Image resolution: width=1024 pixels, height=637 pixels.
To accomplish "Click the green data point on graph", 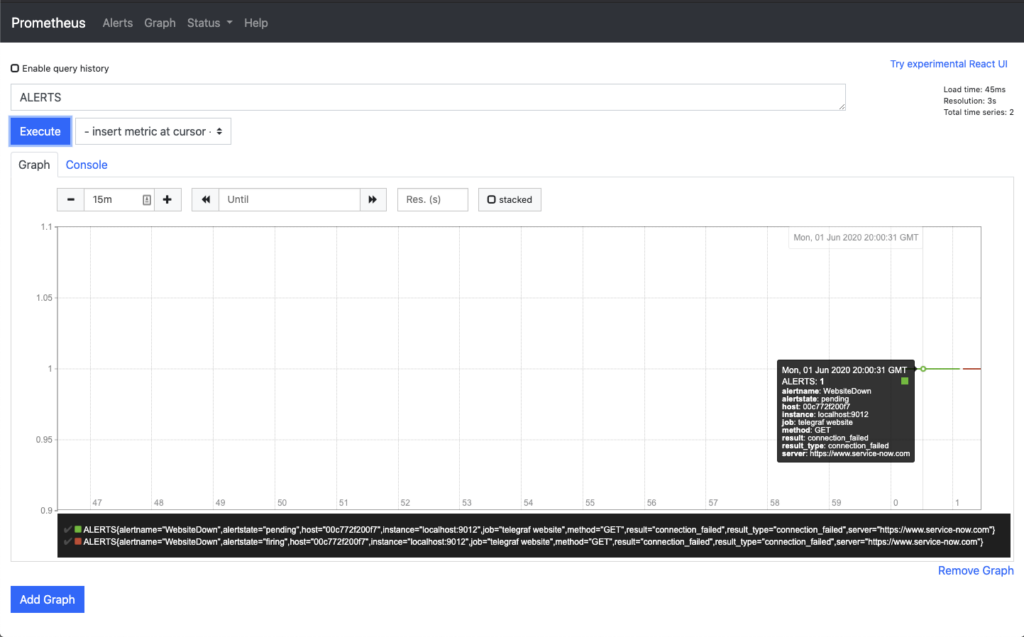I will tap(923, 369).
